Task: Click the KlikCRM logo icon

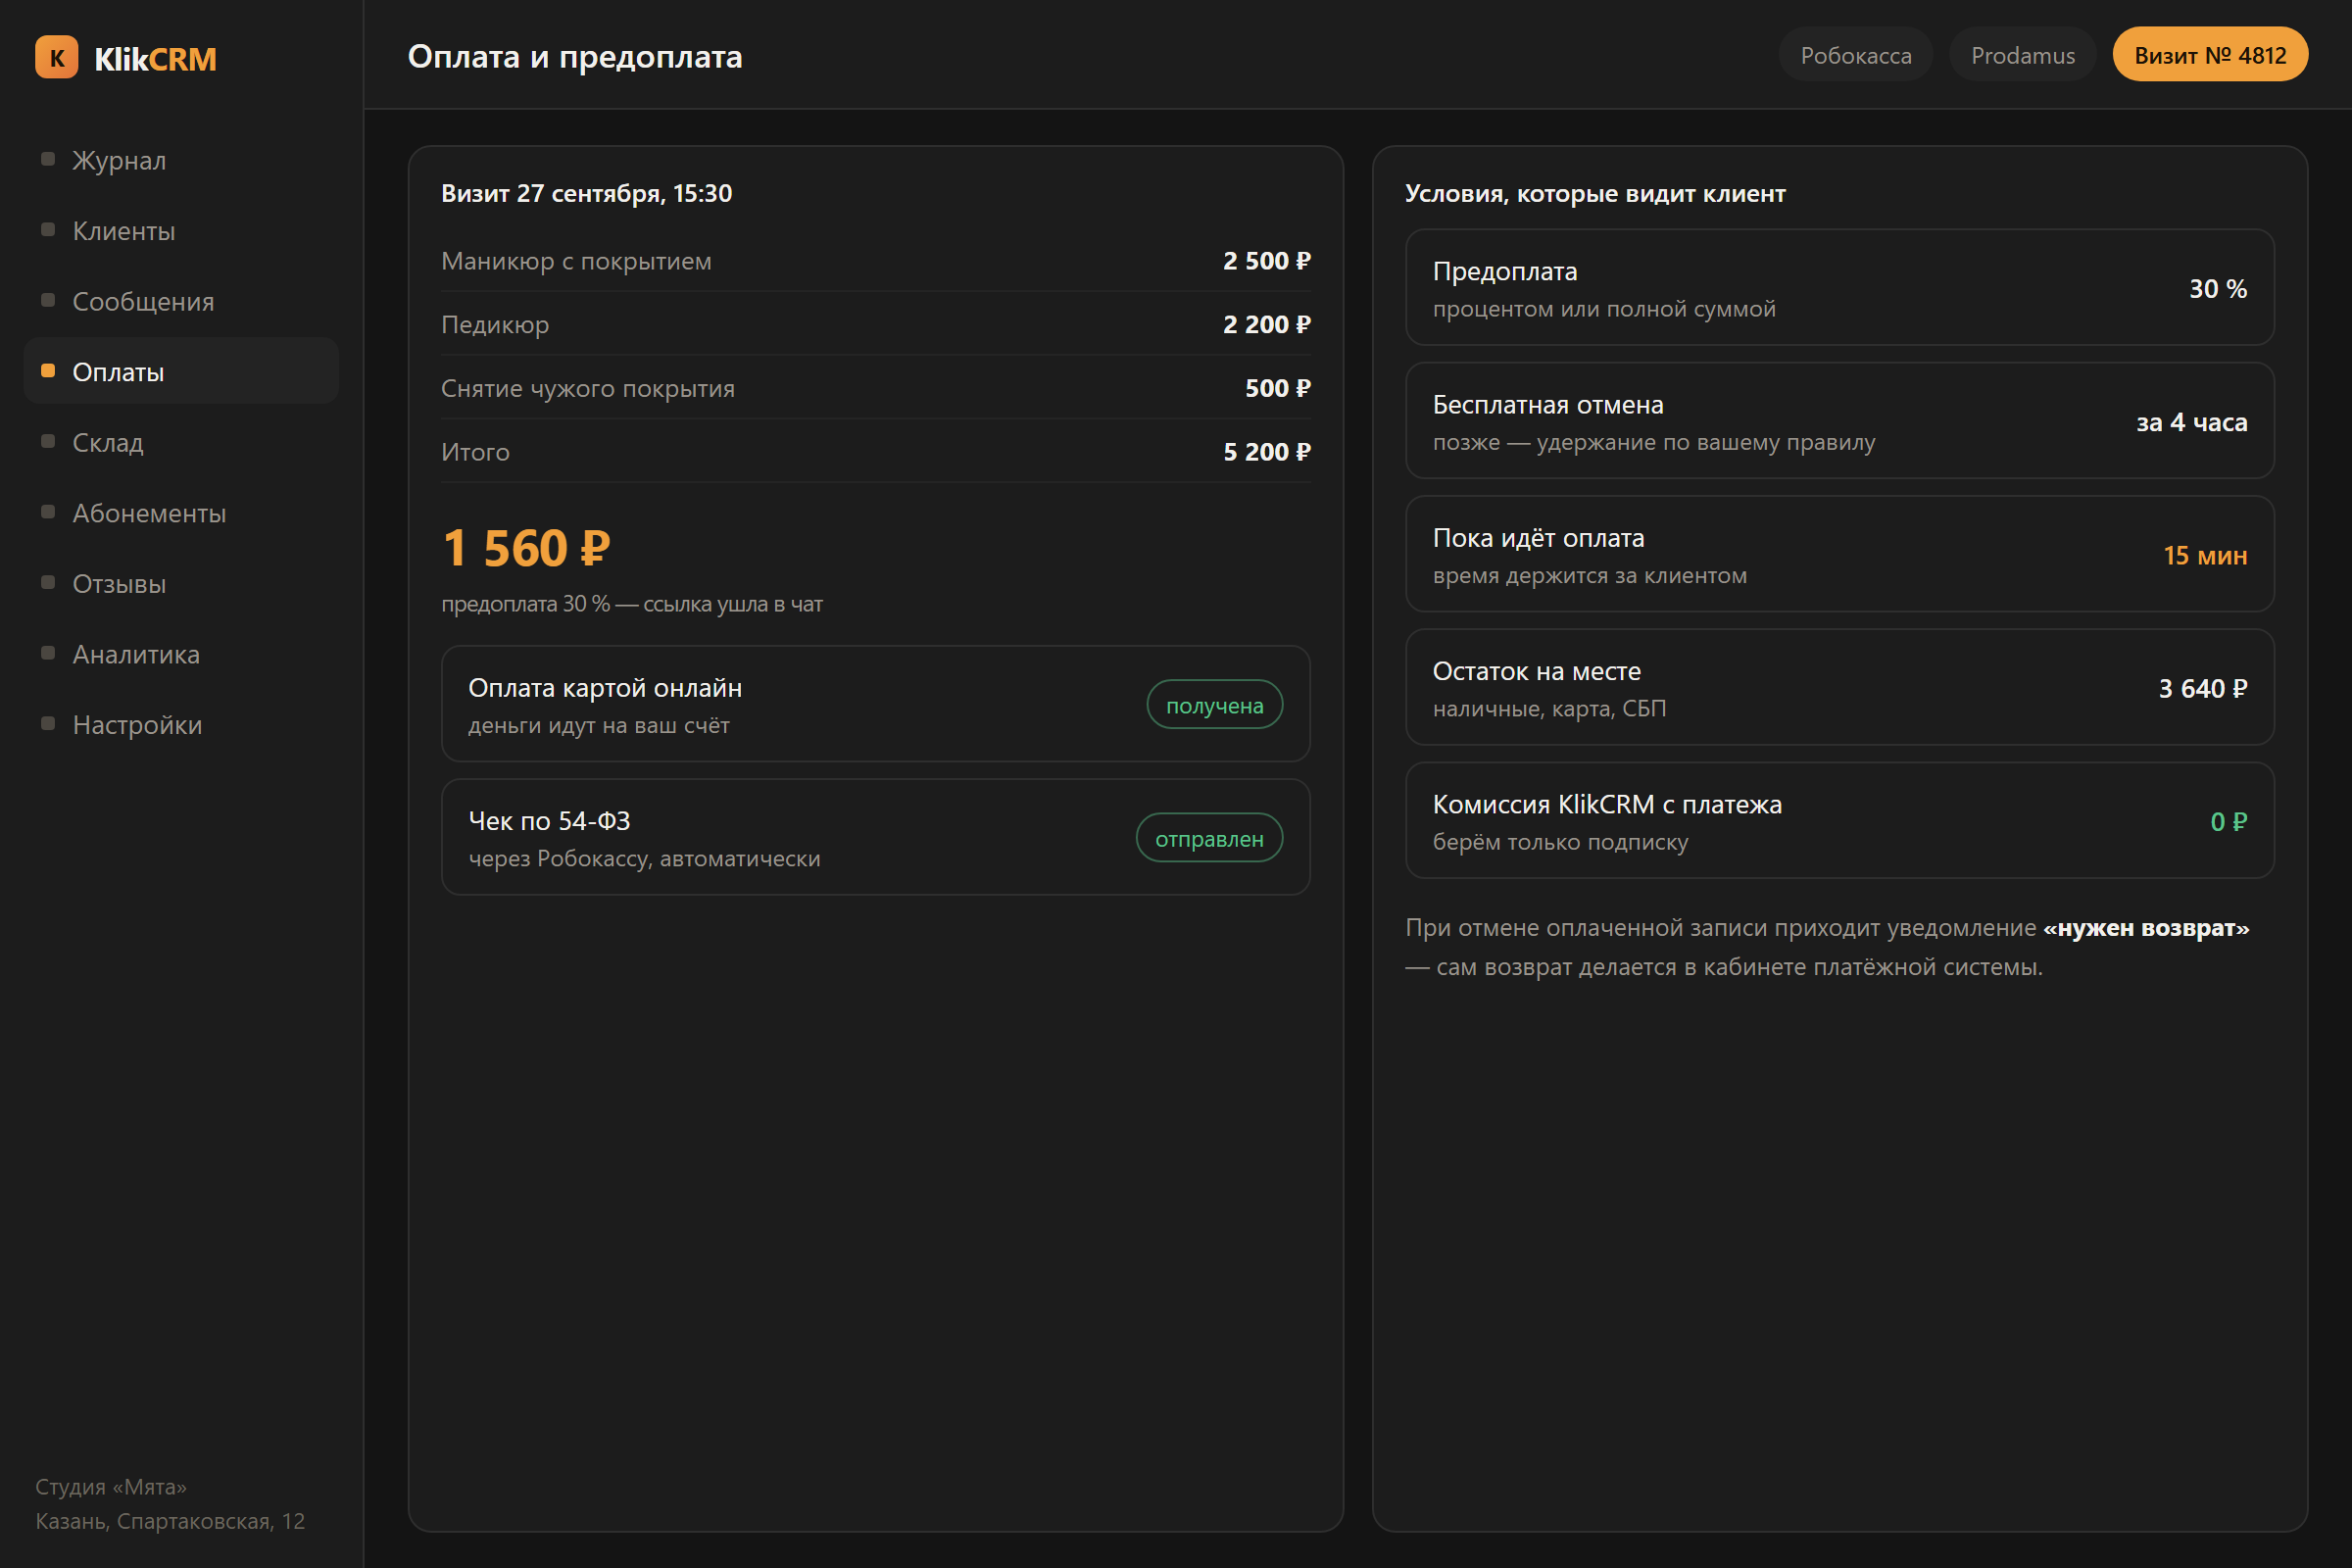Action: tap(56, 57)
